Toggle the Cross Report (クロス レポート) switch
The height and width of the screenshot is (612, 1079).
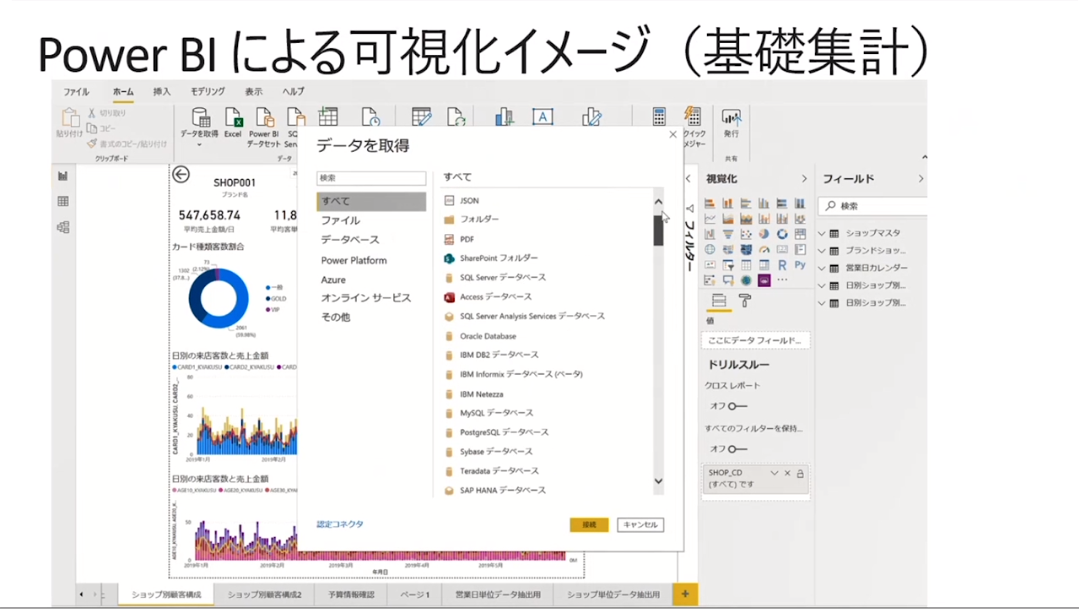(737, 406)
